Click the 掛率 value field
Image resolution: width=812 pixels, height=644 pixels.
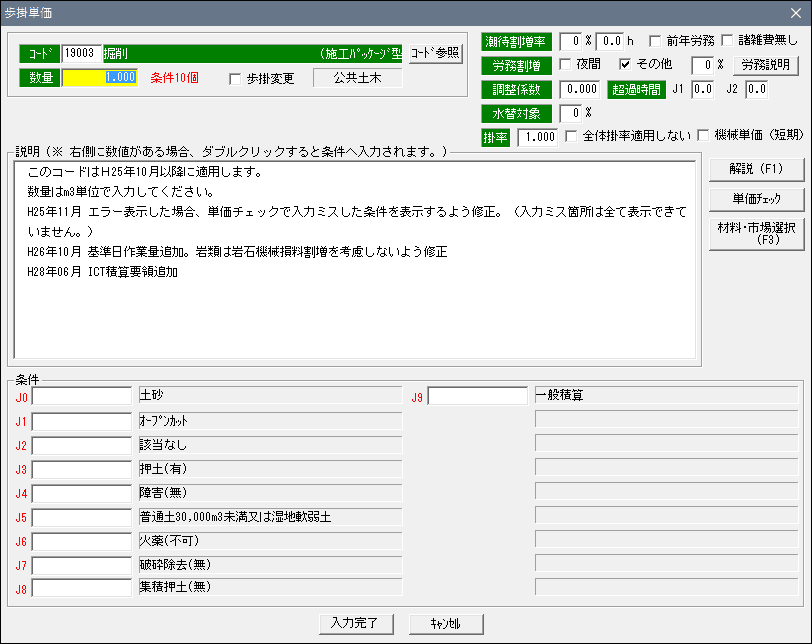(537, 136)
